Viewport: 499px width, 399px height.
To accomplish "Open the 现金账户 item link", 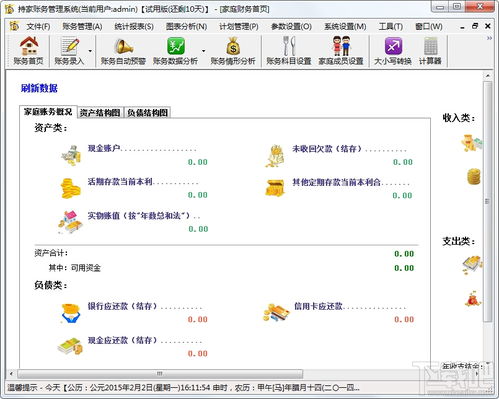I will click(x=104, y=148).
